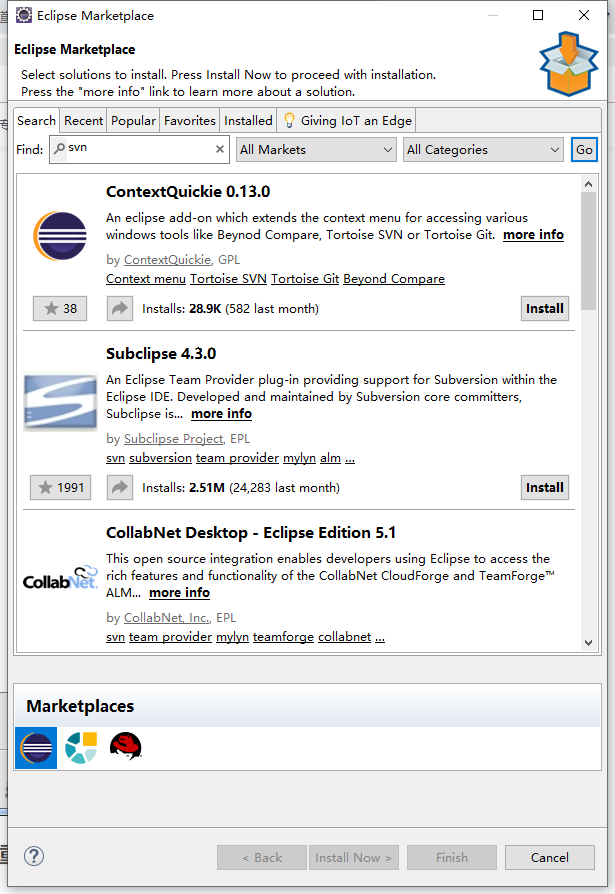Image resolution: width=615 pixels, height=894 pixels.
Task: Install ContextQuickie 0.13.0
Action: [545, 308]
